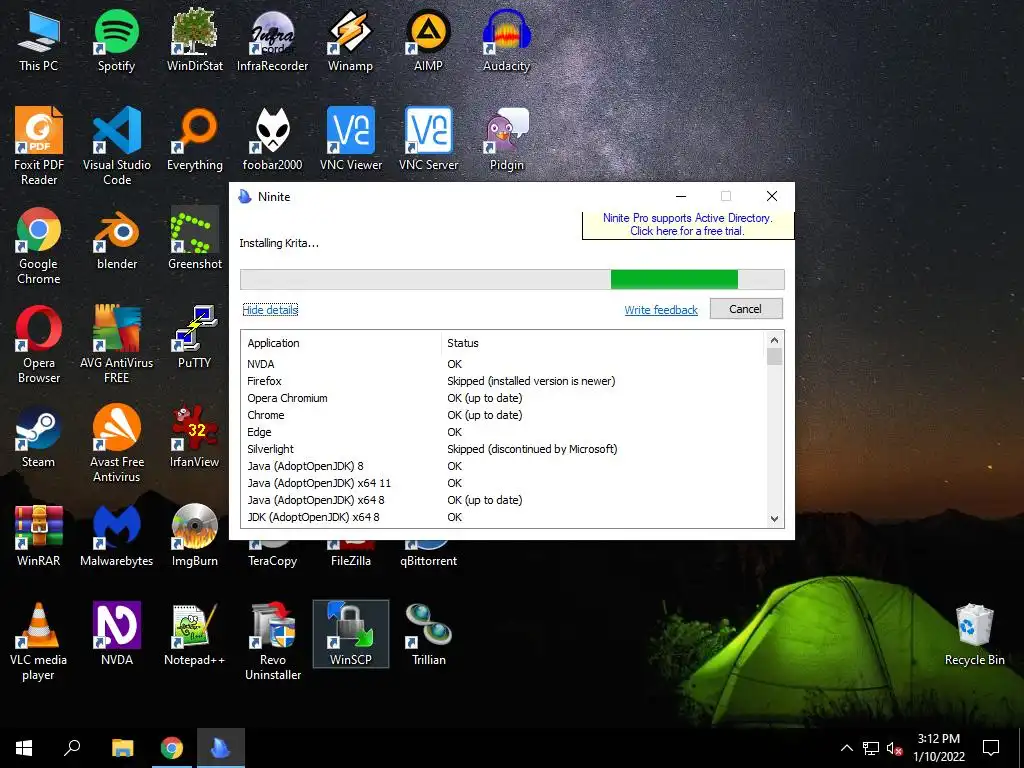
Task: Click the Notepad++ desktop icon
Action: coord(195,635)
